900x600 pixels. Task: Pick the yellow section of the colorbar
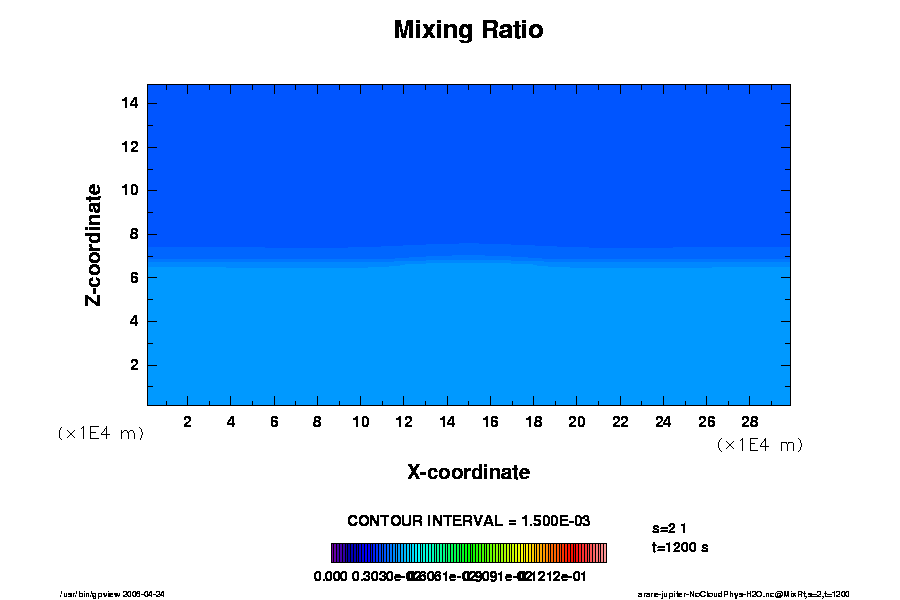pyautogui.click(x=525, y=553)
